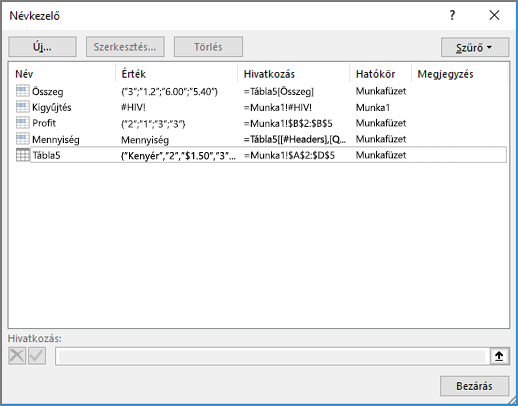Select the Mennyiség name entry

pyautogui.click(x=56, y=139)
